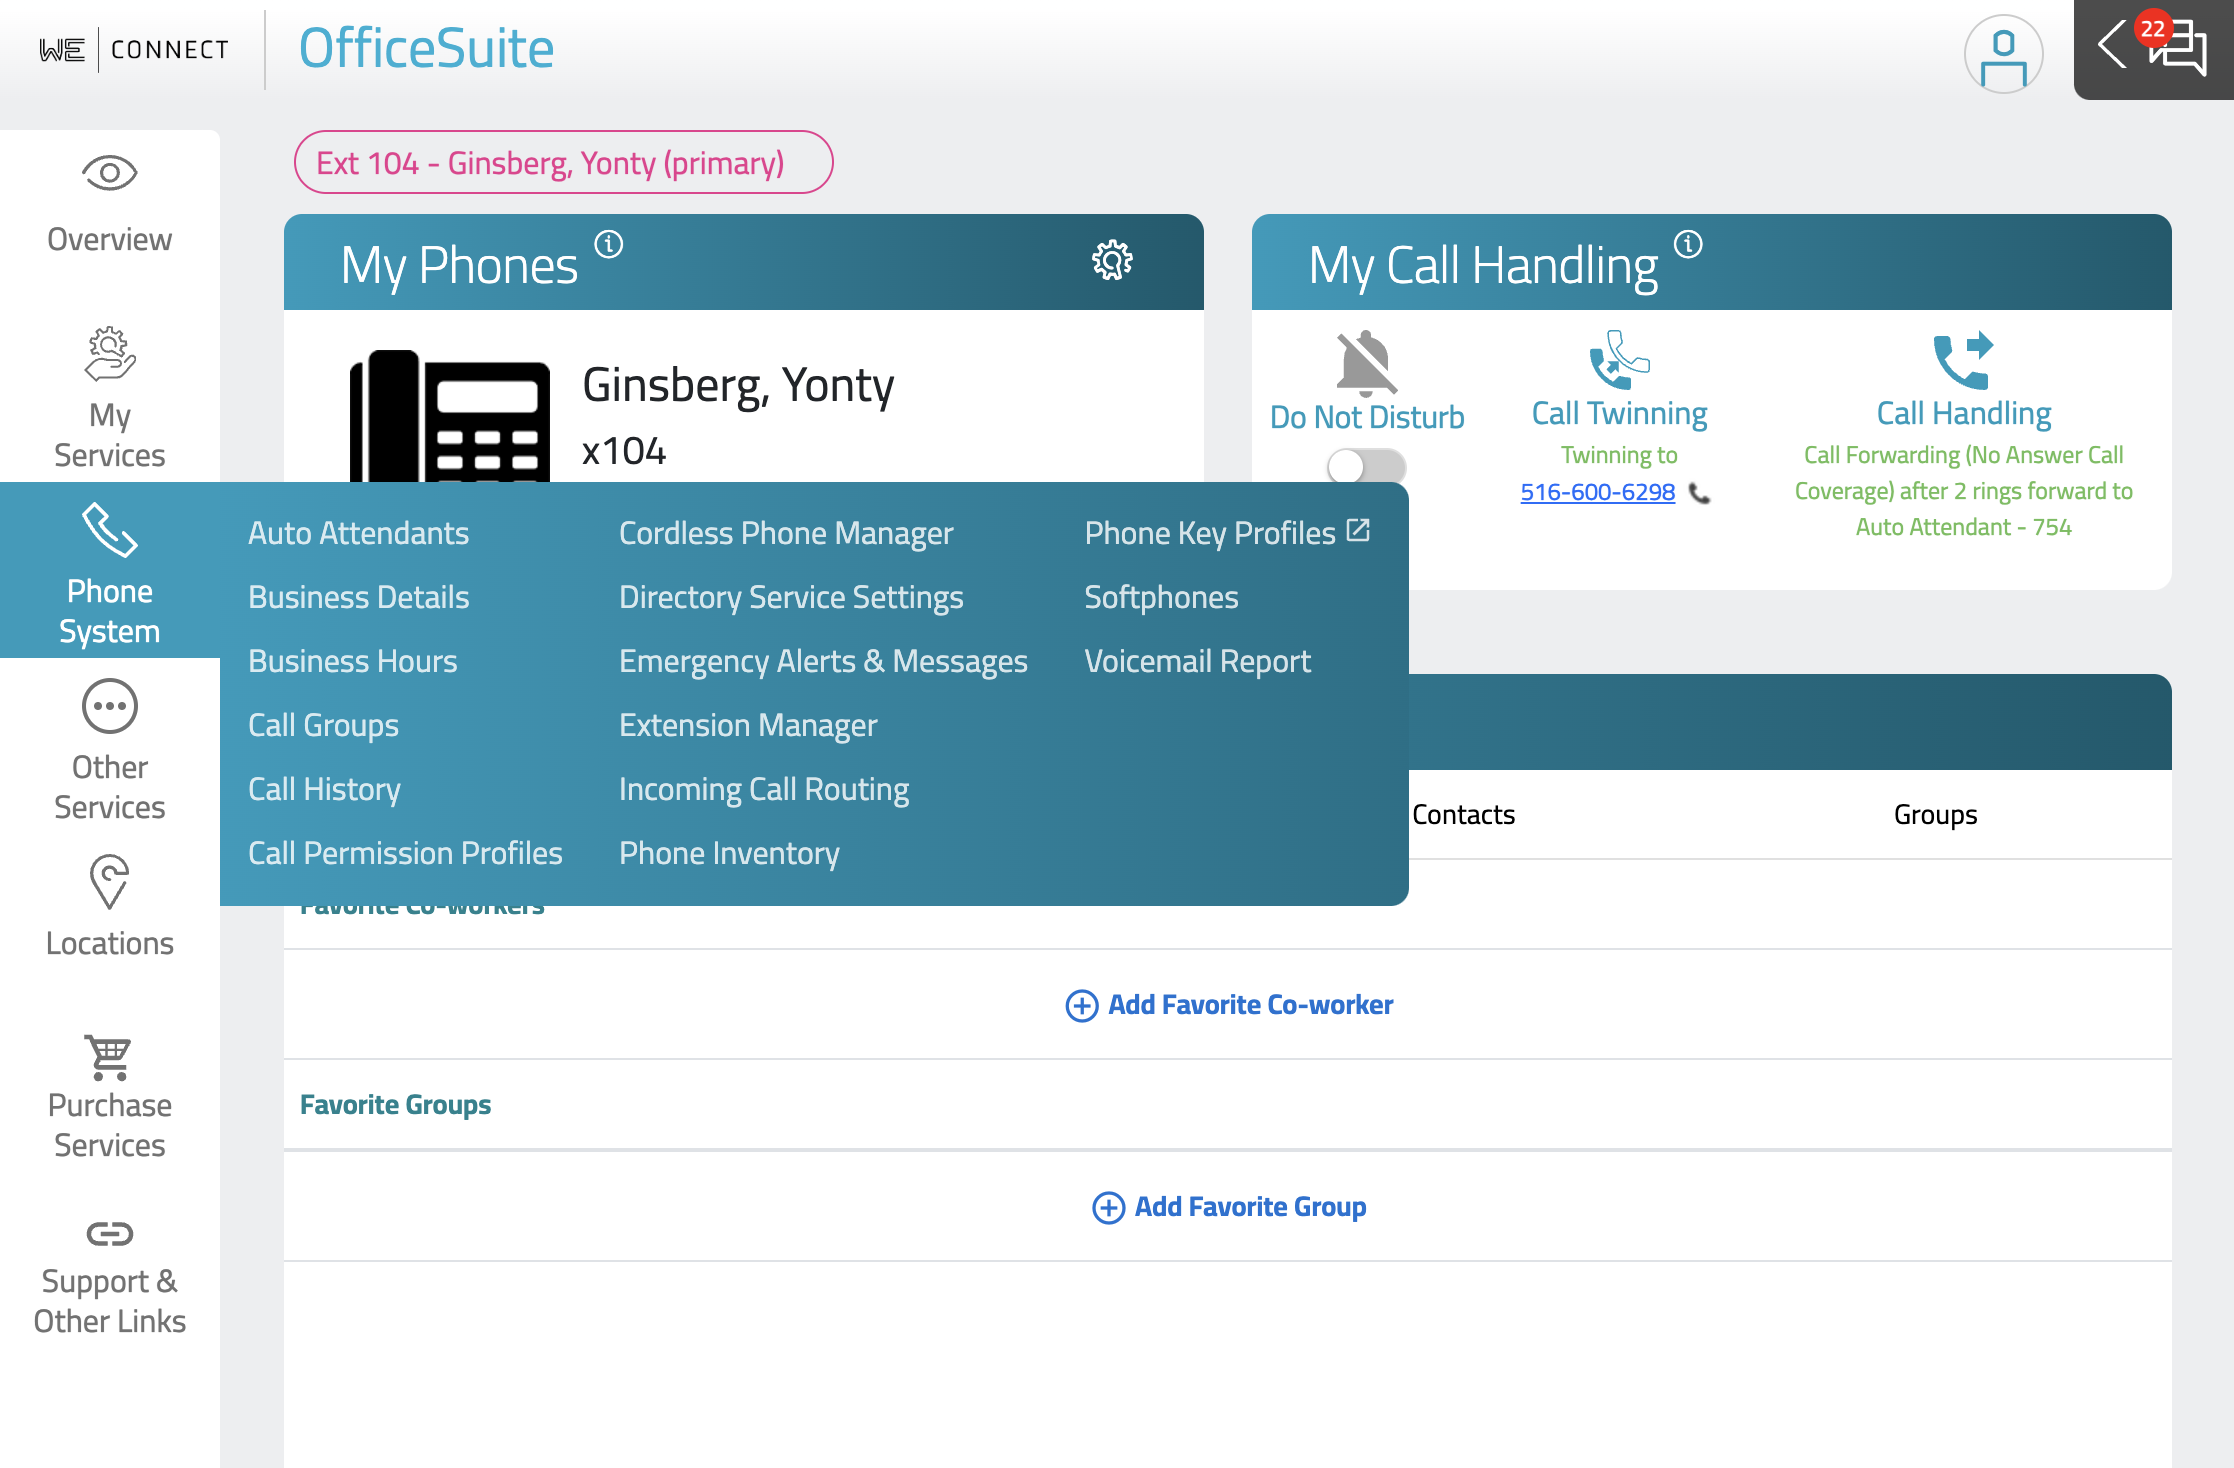Click the My Phones info icon

click(x=609, y=244)
